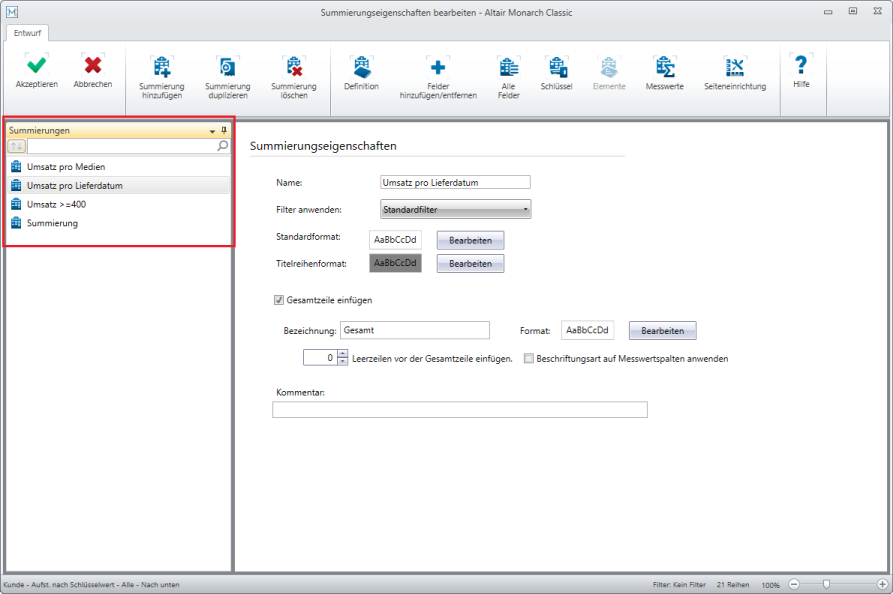Enable Beschriftungsart auf Messwertspalten anwenden checkbox
The width and height of the screenshot is (893, 594).
tap(529, 358)
